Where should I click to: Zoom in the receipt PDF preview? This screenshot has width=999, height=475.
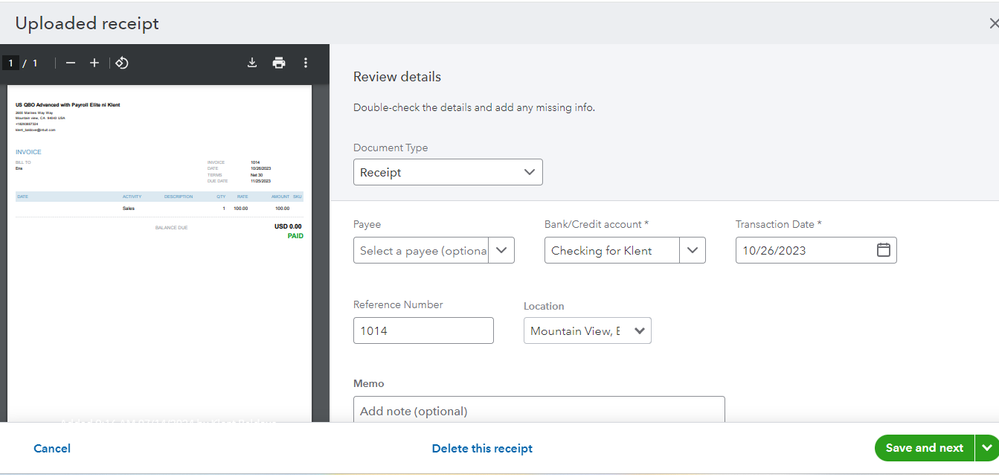[94, 63]
